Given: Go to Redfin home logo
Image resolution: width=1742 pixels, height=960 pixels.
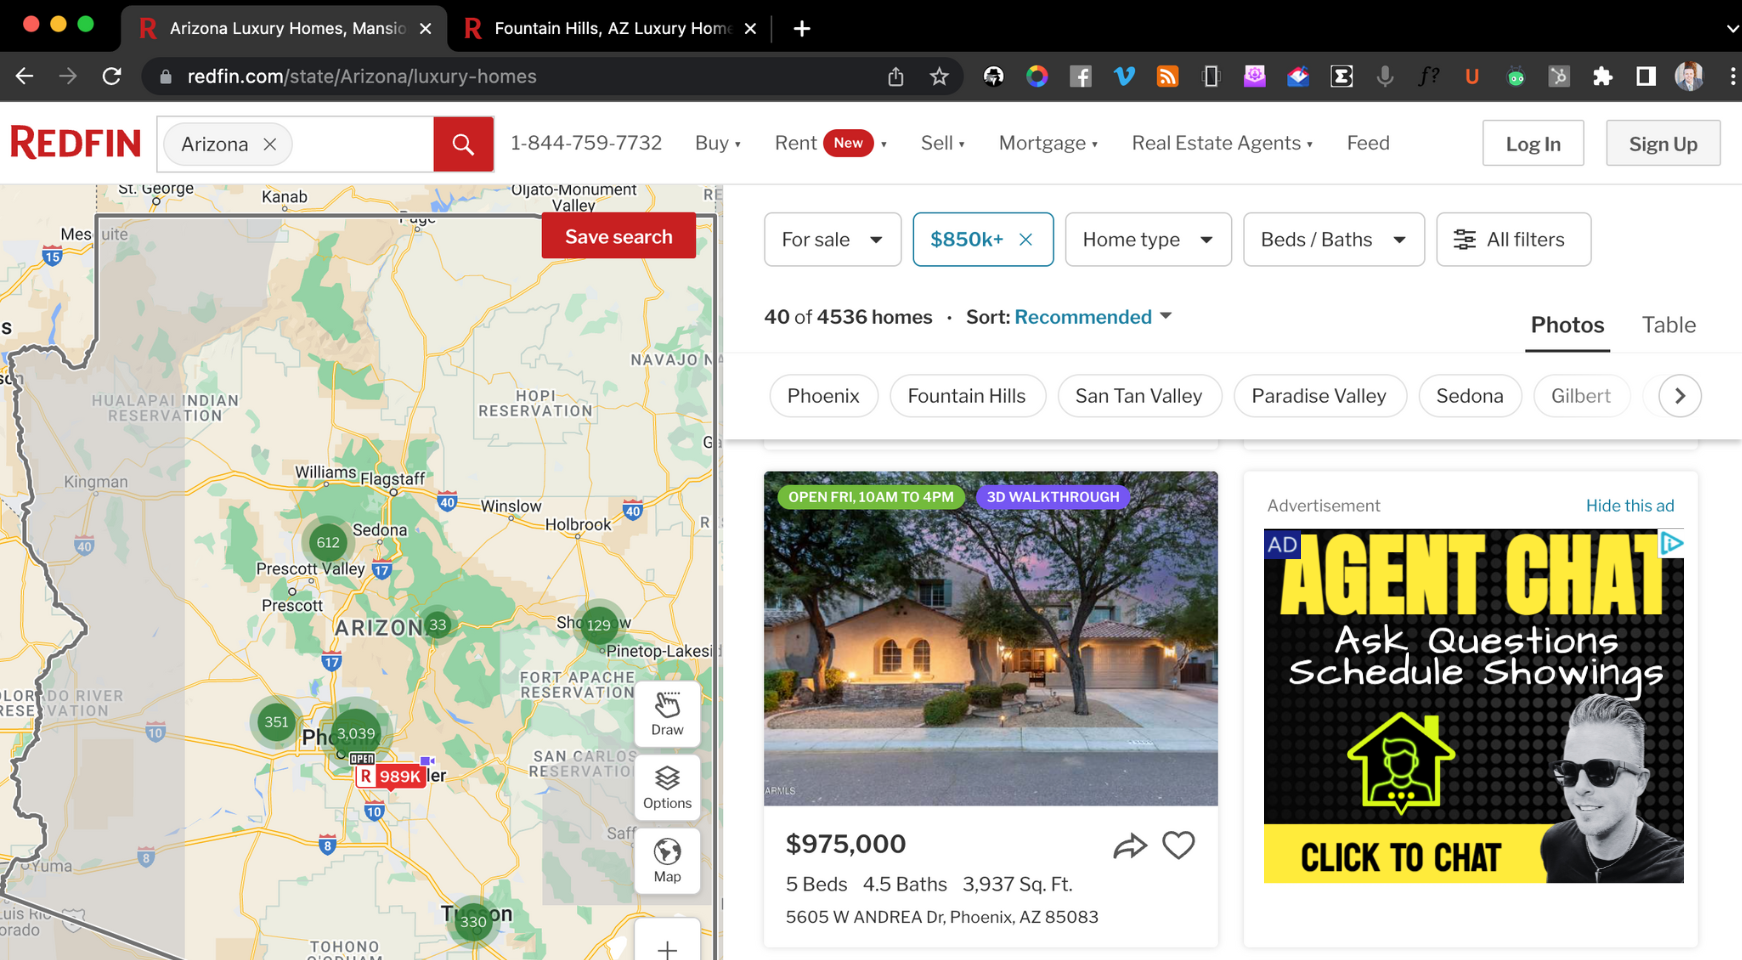Looking at the screenshot, I should (76, 143).
